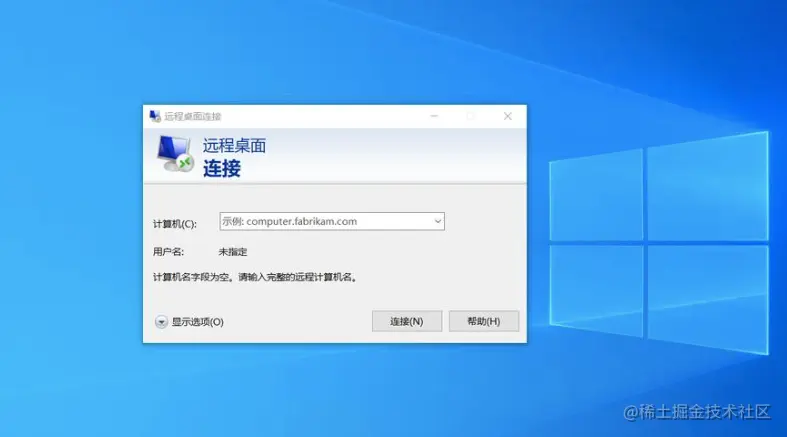This screenshot has width=787, height=437.
Task: Click the 用户名: label
Action: tap(168, 252)
